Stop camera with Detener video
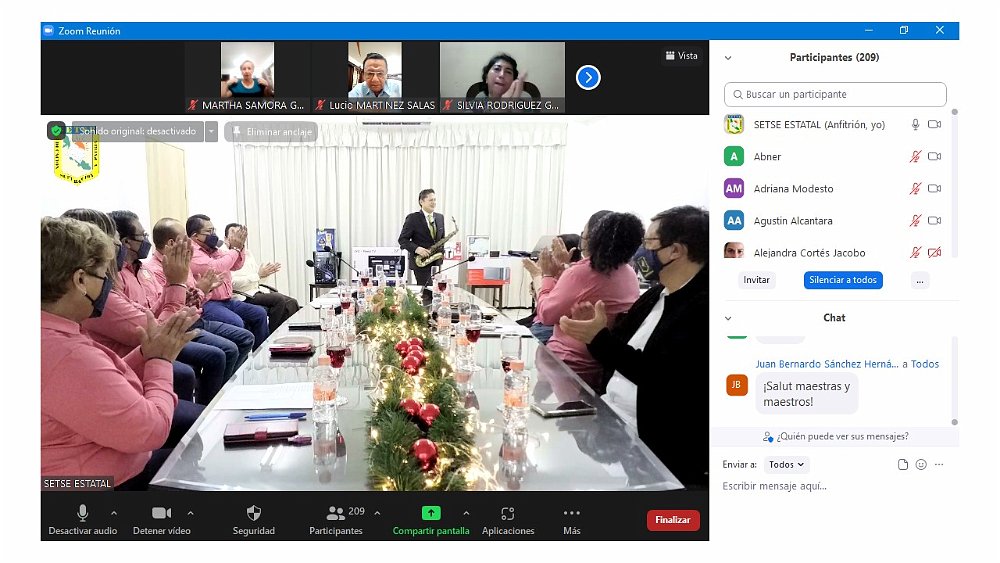1000x563 pixels. tap(161, 513)
